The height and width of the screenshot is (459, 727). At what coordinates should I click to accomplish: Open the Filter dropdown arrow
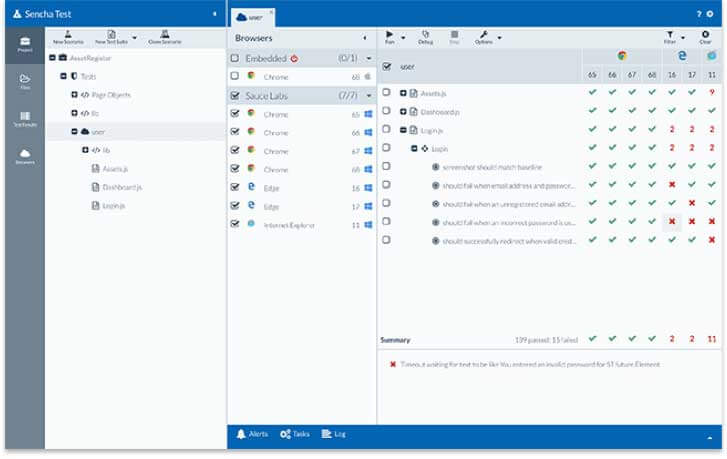pos(683,38)
